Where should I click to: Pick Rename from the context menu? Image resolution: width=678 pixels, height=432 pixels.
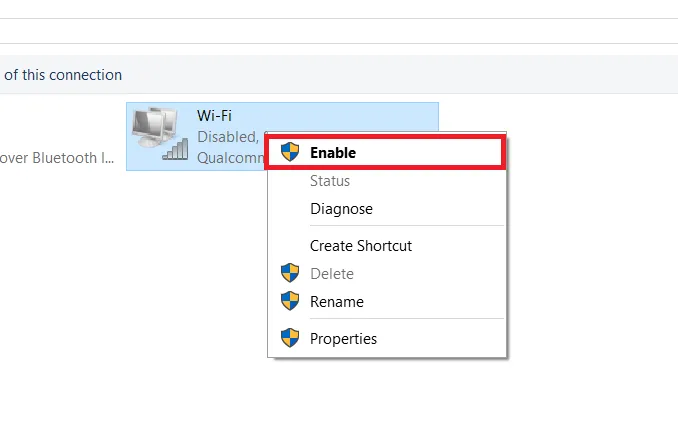pyautogui.click(x=337, y=301)
